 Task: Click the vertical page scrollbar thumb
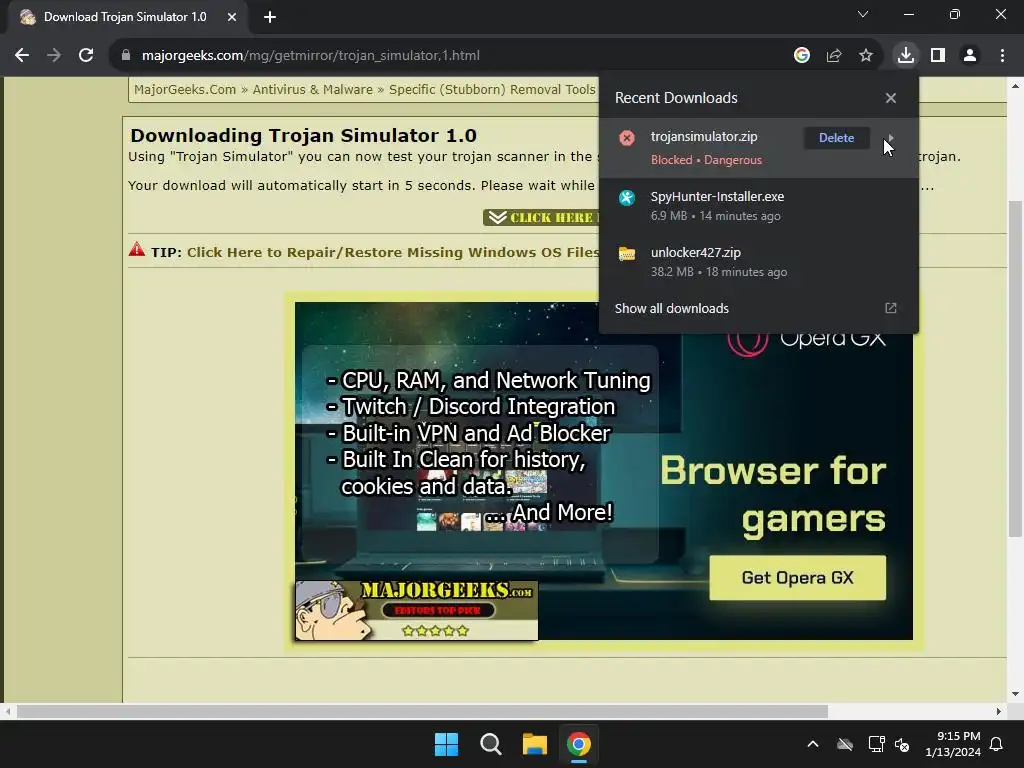tap(1015, 369)
